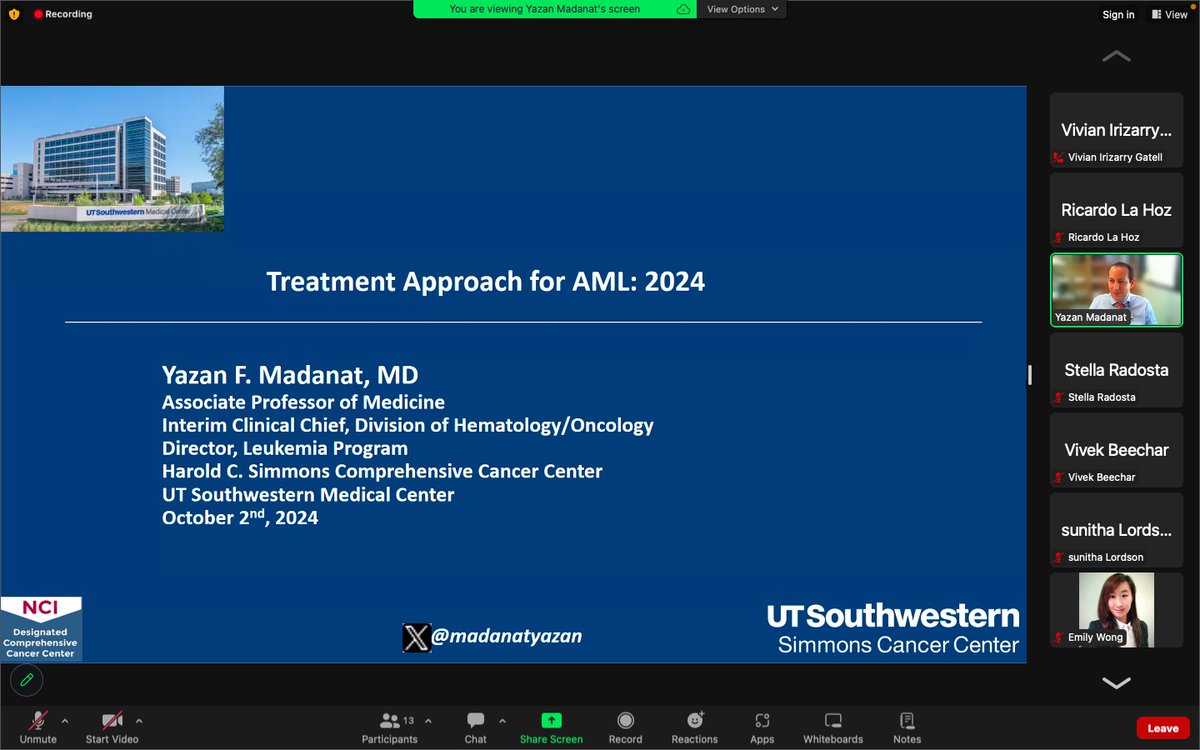Click the panel divider handle beside shared screen
Viewport: 1200px width, 750px height.
click(1029, 375)
